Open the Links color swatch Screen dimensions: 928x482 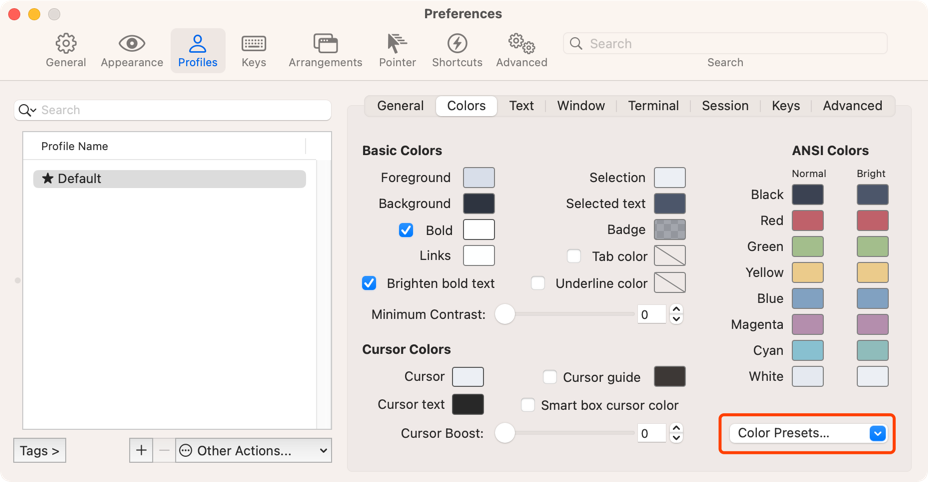(x=479, y=256)
